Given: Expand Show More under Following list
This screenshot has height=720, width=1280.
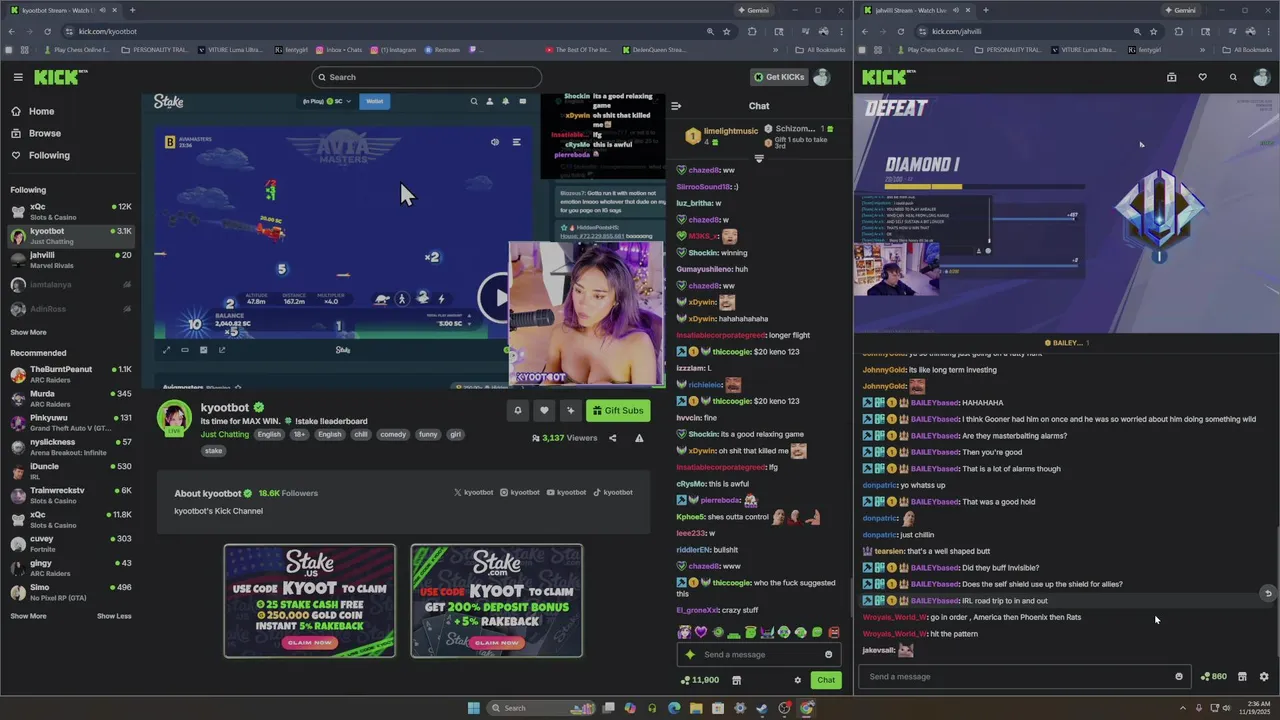Looking at the screenshot, I should click(28, 332).
